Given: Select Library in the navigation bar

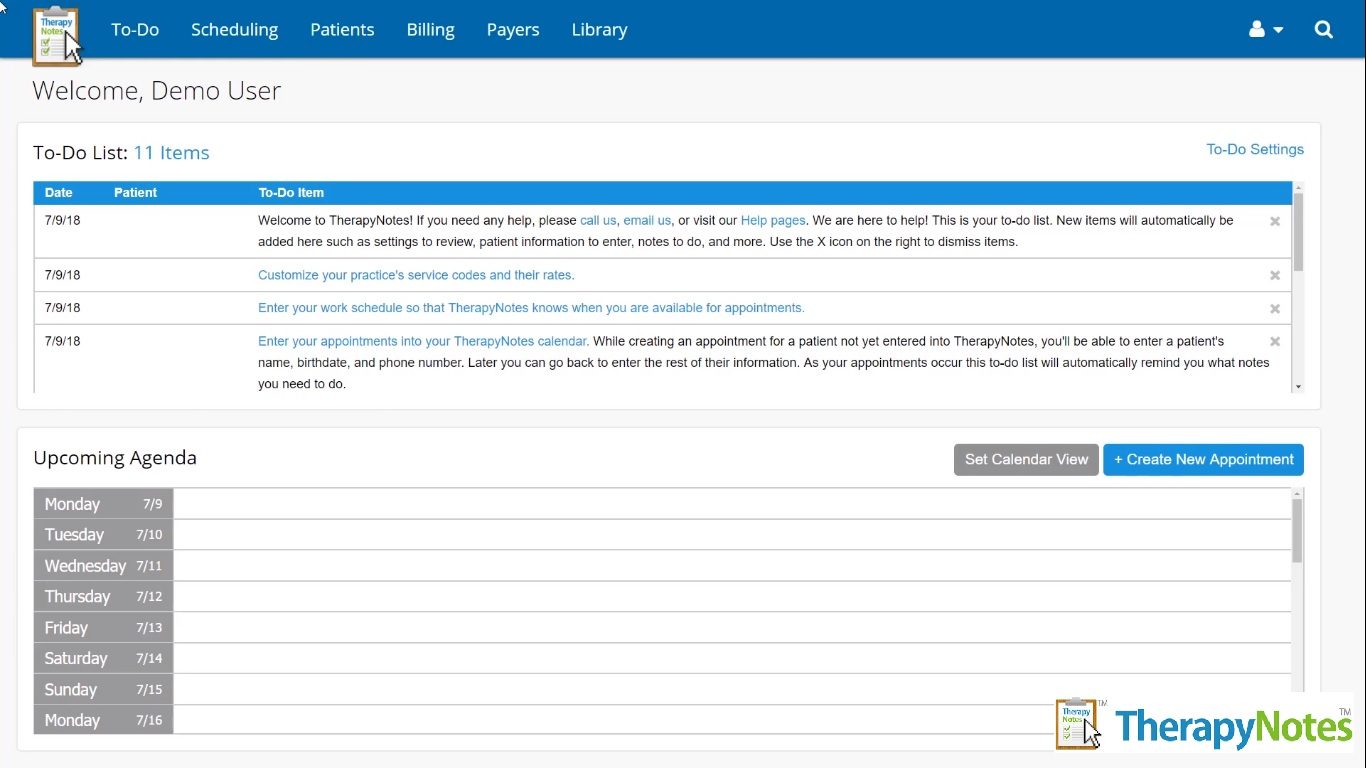Looking at the screenshot, I should (x=599, y=30).
